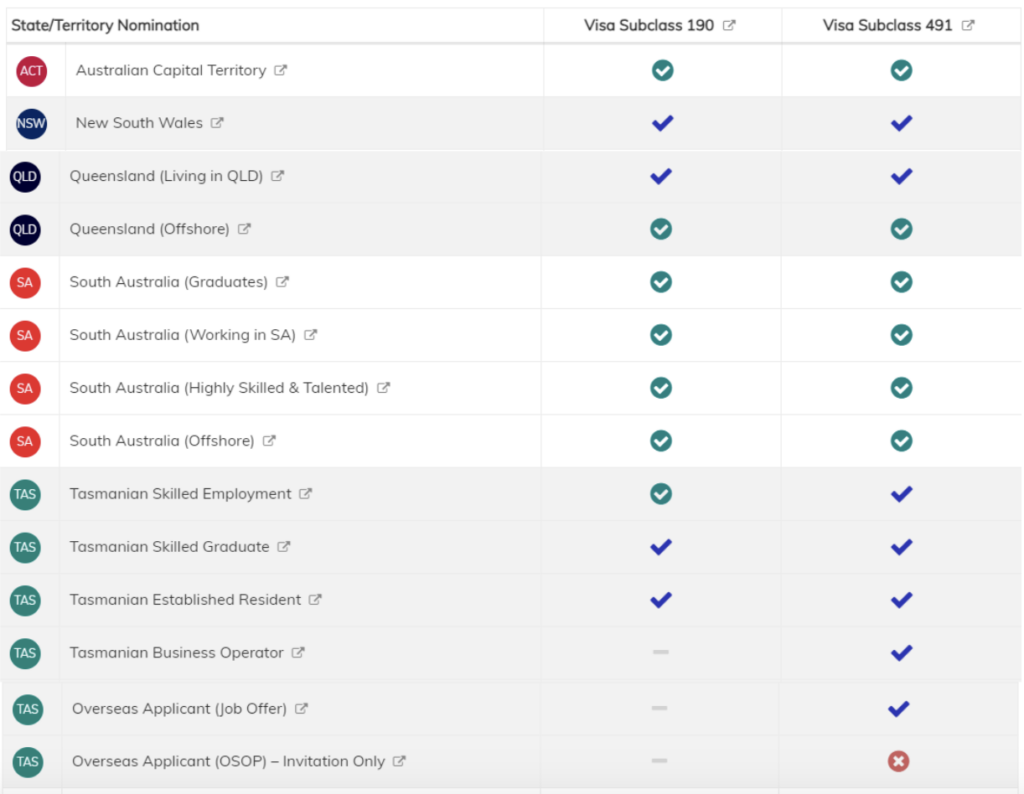The height and width of the screenshot is (794, 1024).
Task: Open the Australian Capital Territory link
Action: pyautogui.click(x=171, y=70)
